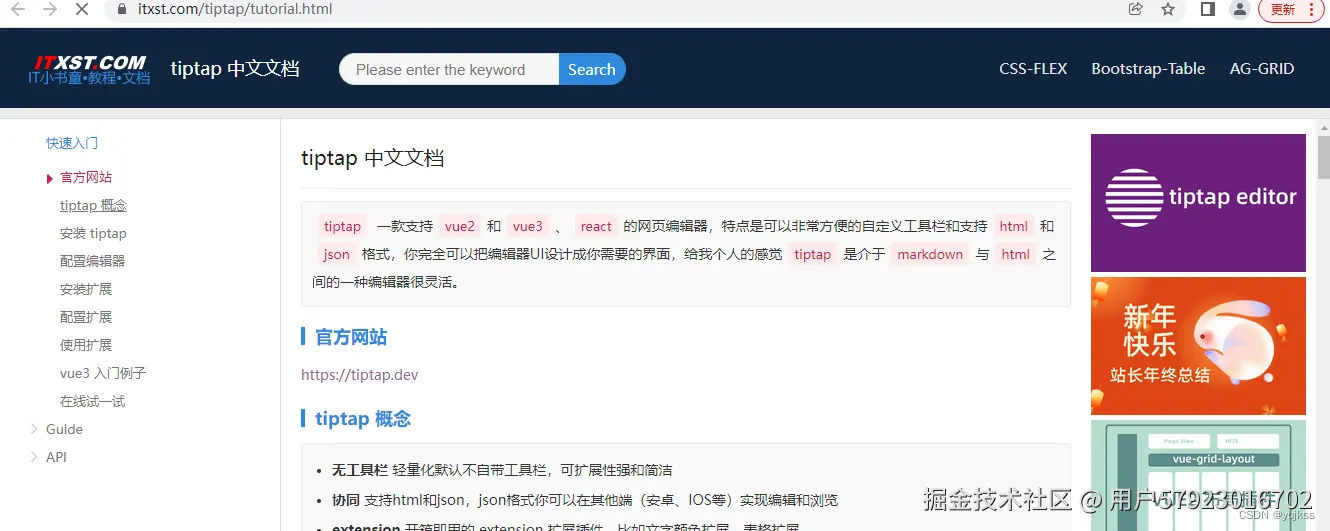The image size is (1330, 531).
Task: Select 官方网站 in sidebar
Action: [86, 177]
